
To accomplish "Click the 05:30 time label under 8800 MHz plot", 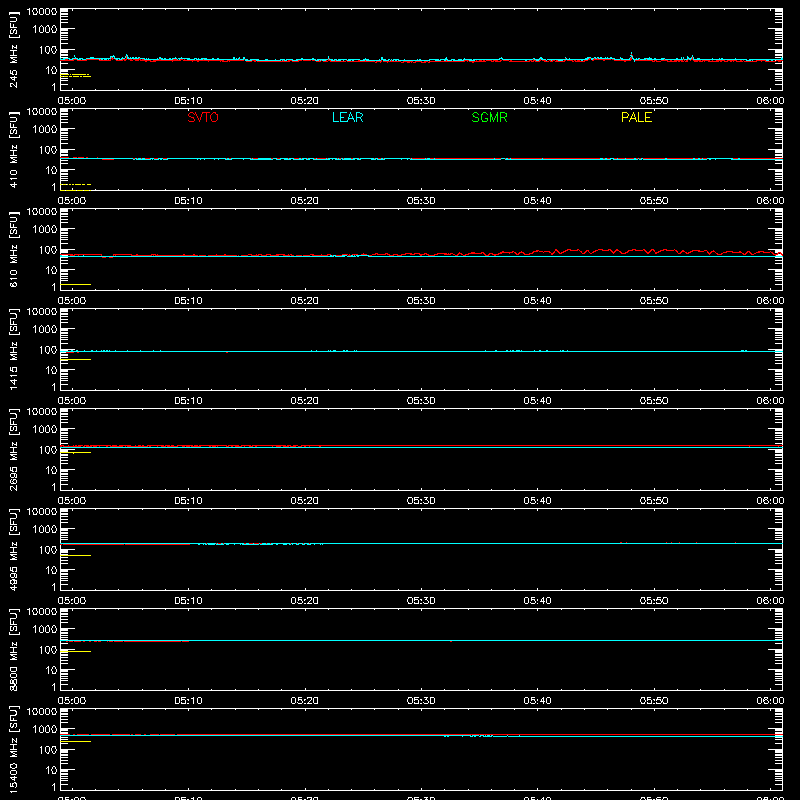I will click(x=421, y=701).
